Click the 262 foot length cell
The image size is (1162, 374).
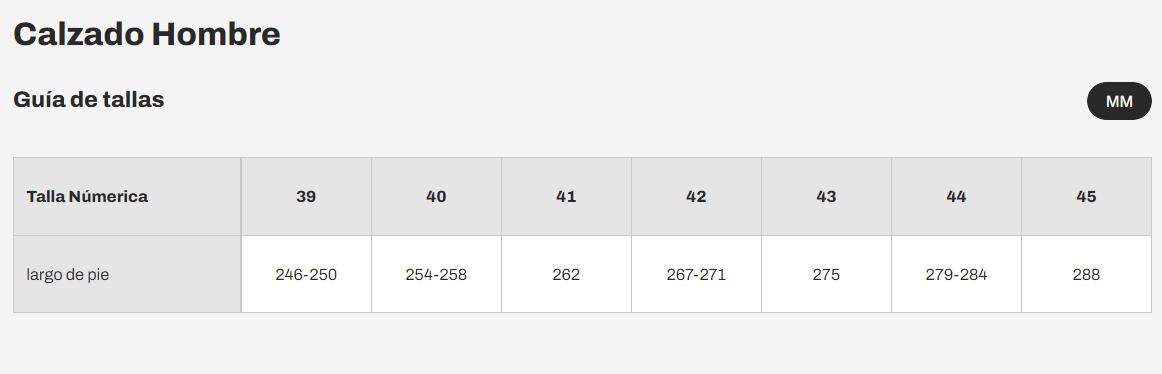(x=566, y=275)
